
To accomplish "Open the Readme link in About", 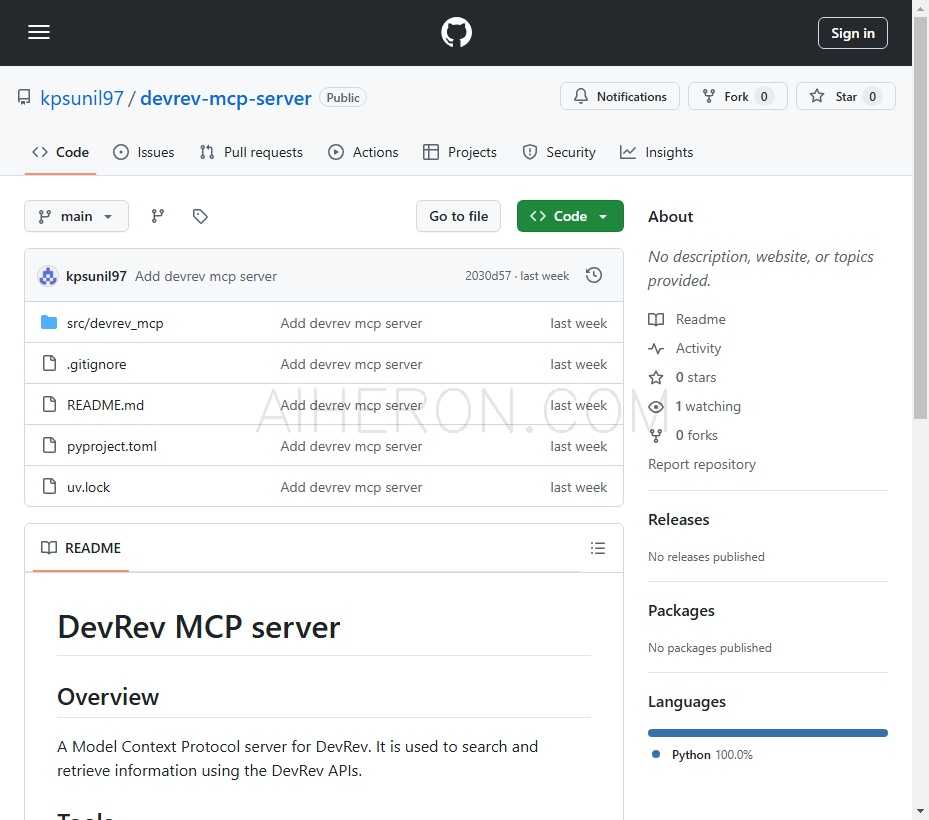I will tap(687, 319).
